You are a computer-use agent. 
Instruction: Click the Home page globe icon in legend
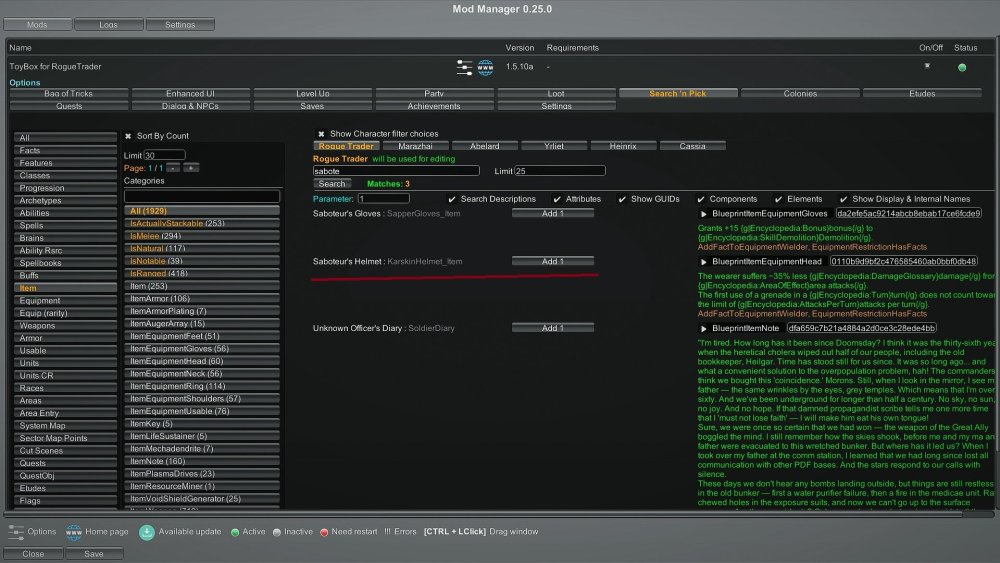point(74,532)
